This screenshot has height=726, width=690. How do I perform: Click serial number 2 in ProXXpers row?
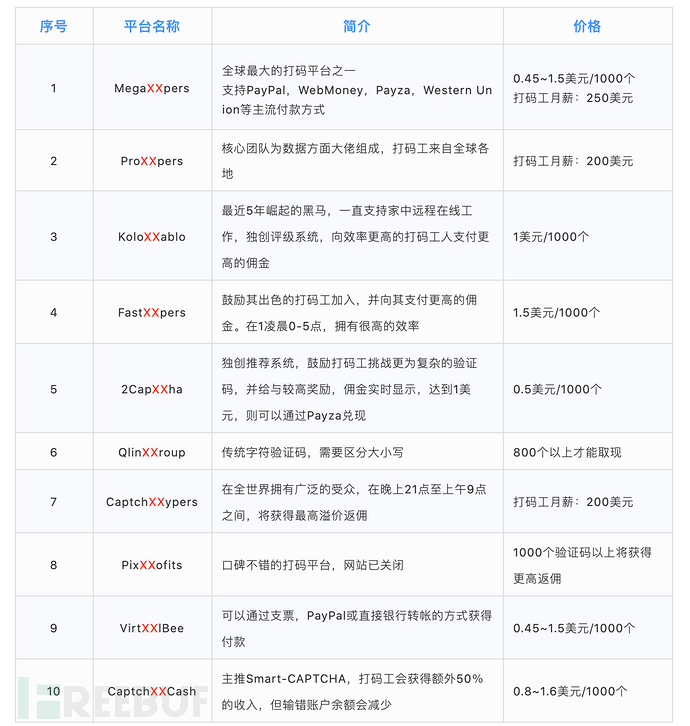click(54, 161)
